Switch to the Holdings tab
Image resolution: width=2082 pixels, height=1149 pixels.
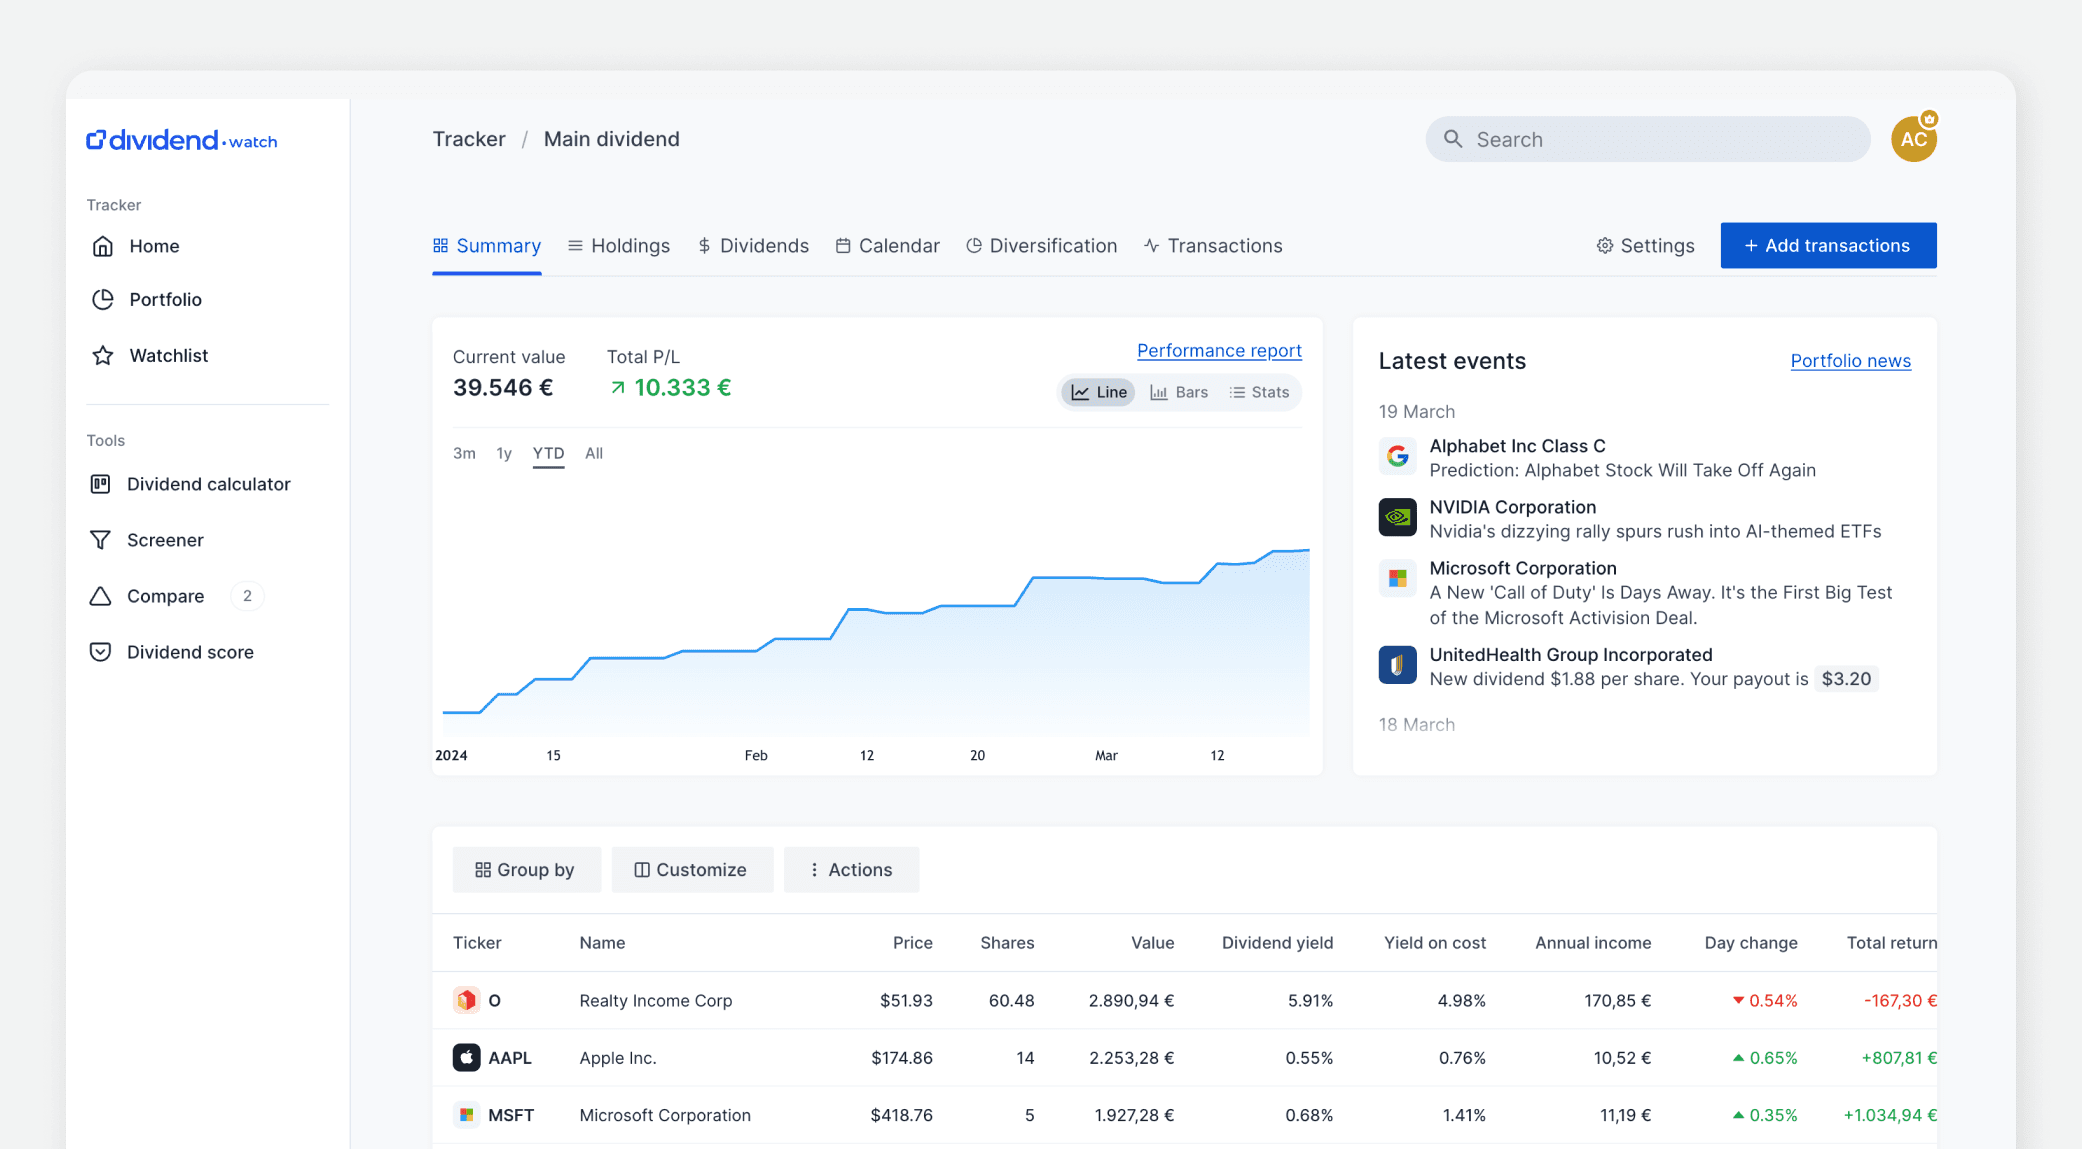click(x=619, y=246)
